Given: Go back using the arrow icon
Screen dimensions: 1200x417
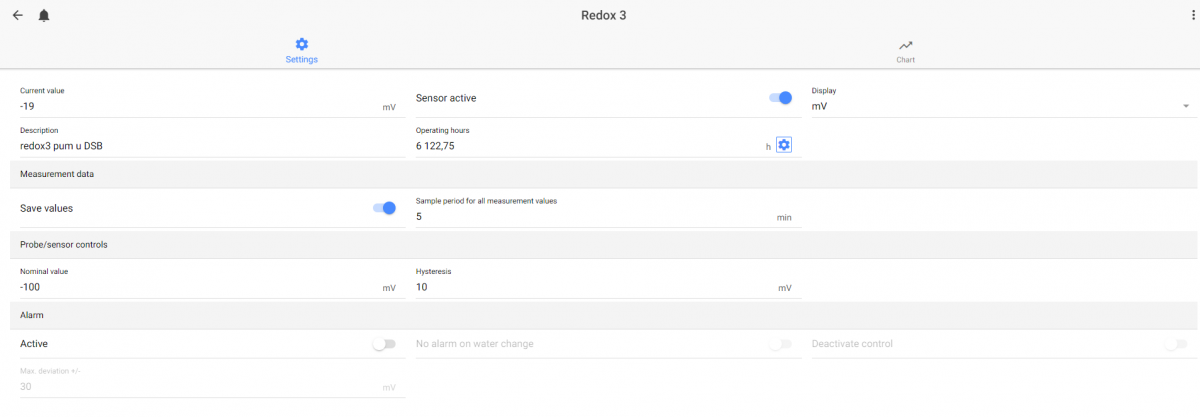Looking at the screenshot, I should (17, 15).
